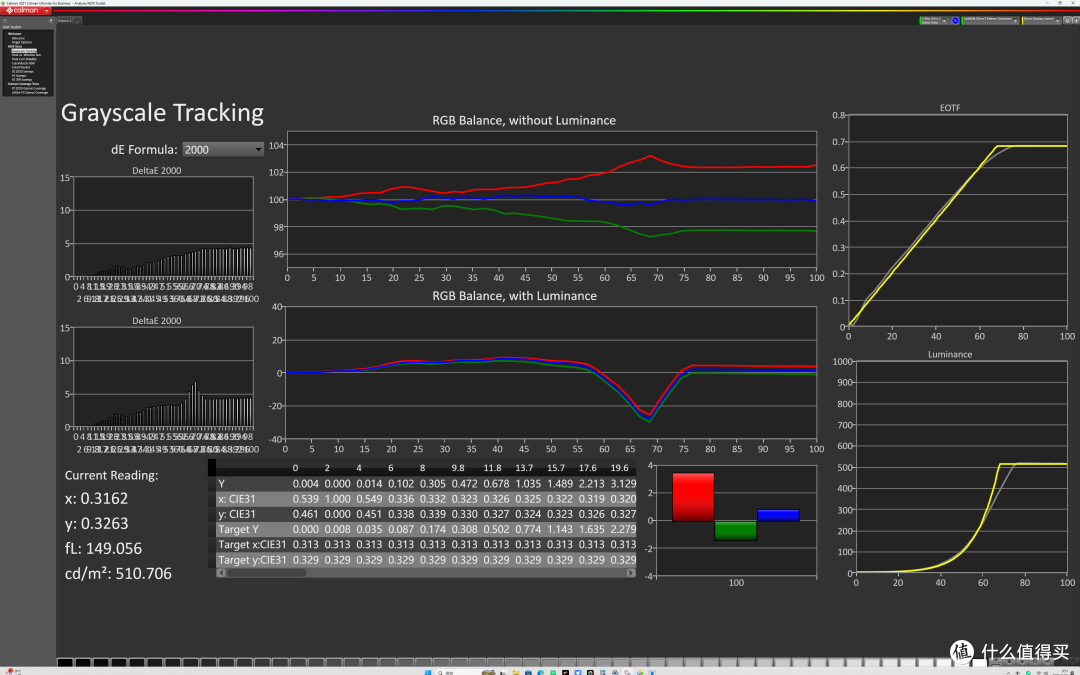Add a new history tab
Viewport: 1080px width, 675px height.
tap(77, 21)
